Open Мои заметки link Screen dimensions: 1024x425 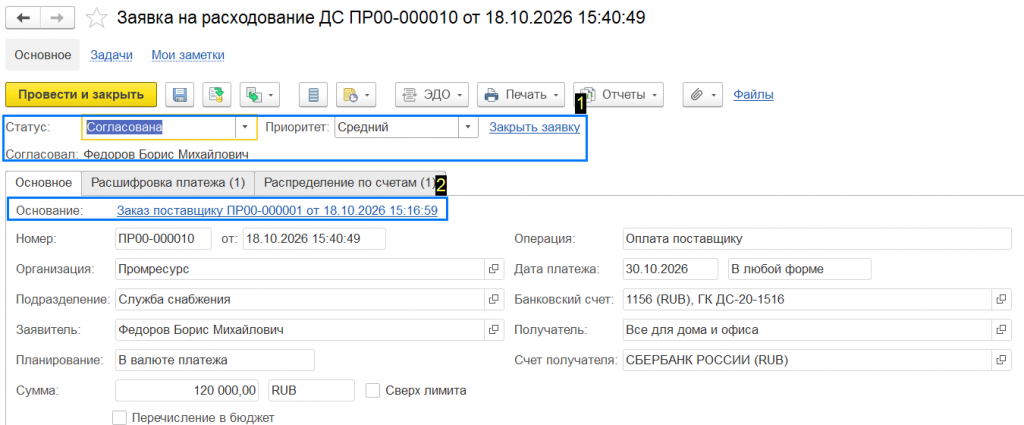188,55
